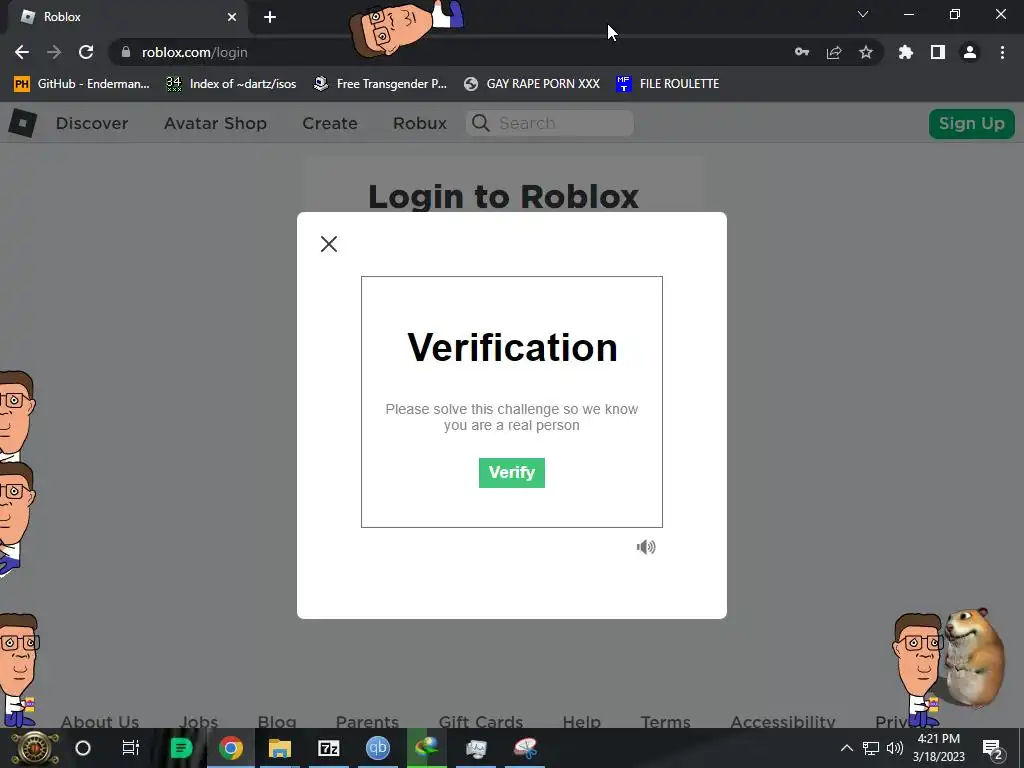Open the green globe app on the taskbar
Screen dimensions: 1024x768
pos(426,748)
